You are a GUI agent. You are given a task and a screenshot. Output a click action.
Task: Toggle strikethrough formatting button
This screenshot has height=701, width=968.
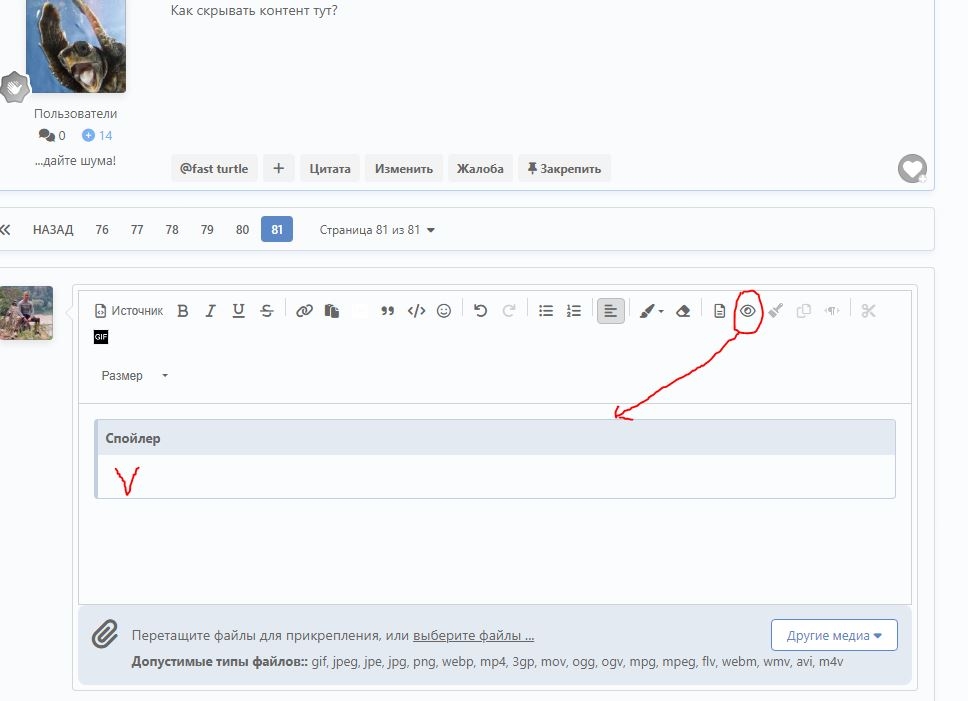point(267,311)
